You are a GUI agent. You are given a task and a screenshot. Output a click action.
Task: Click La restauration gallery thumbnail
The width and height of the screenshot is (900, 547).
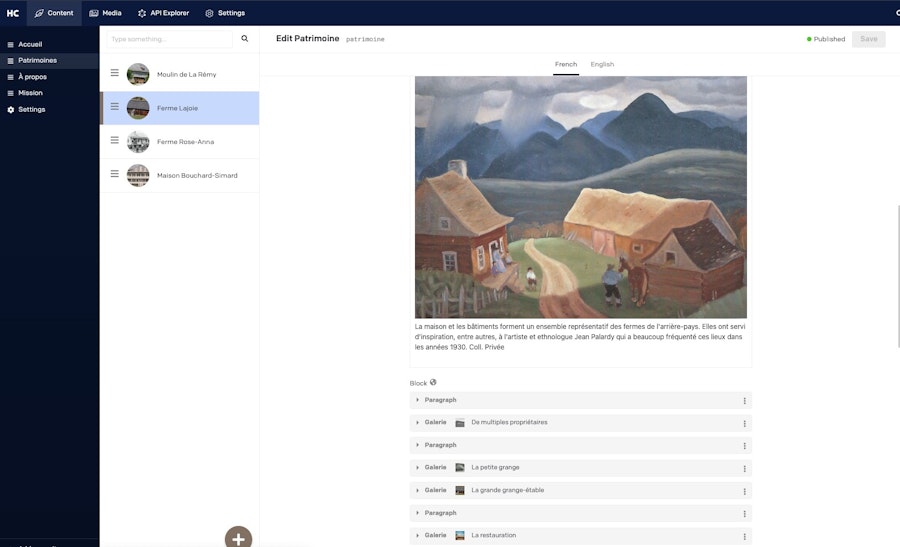460,536
